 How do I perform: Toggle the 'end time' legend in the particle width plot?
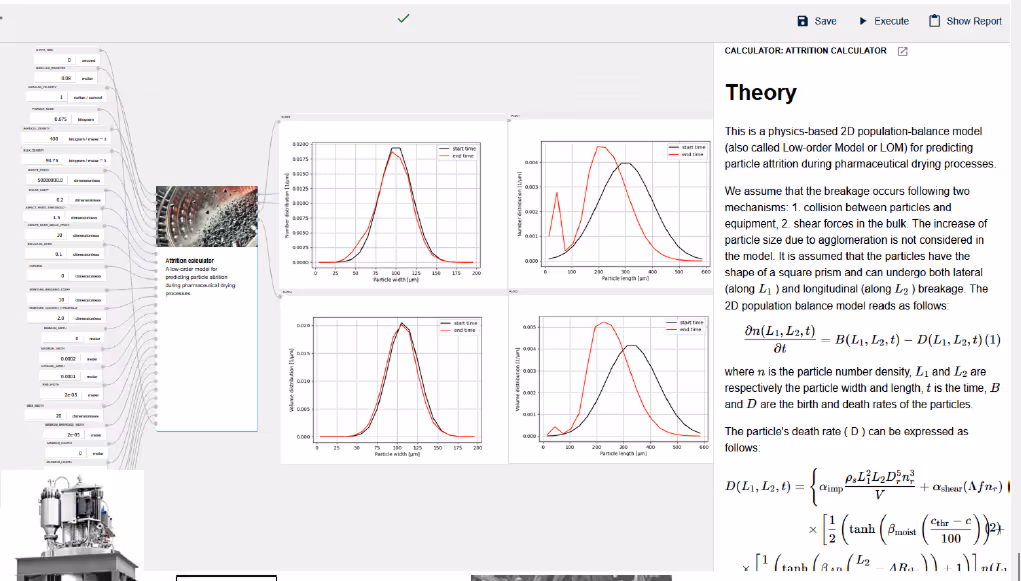pyautogui.click(x=461, y=155)
